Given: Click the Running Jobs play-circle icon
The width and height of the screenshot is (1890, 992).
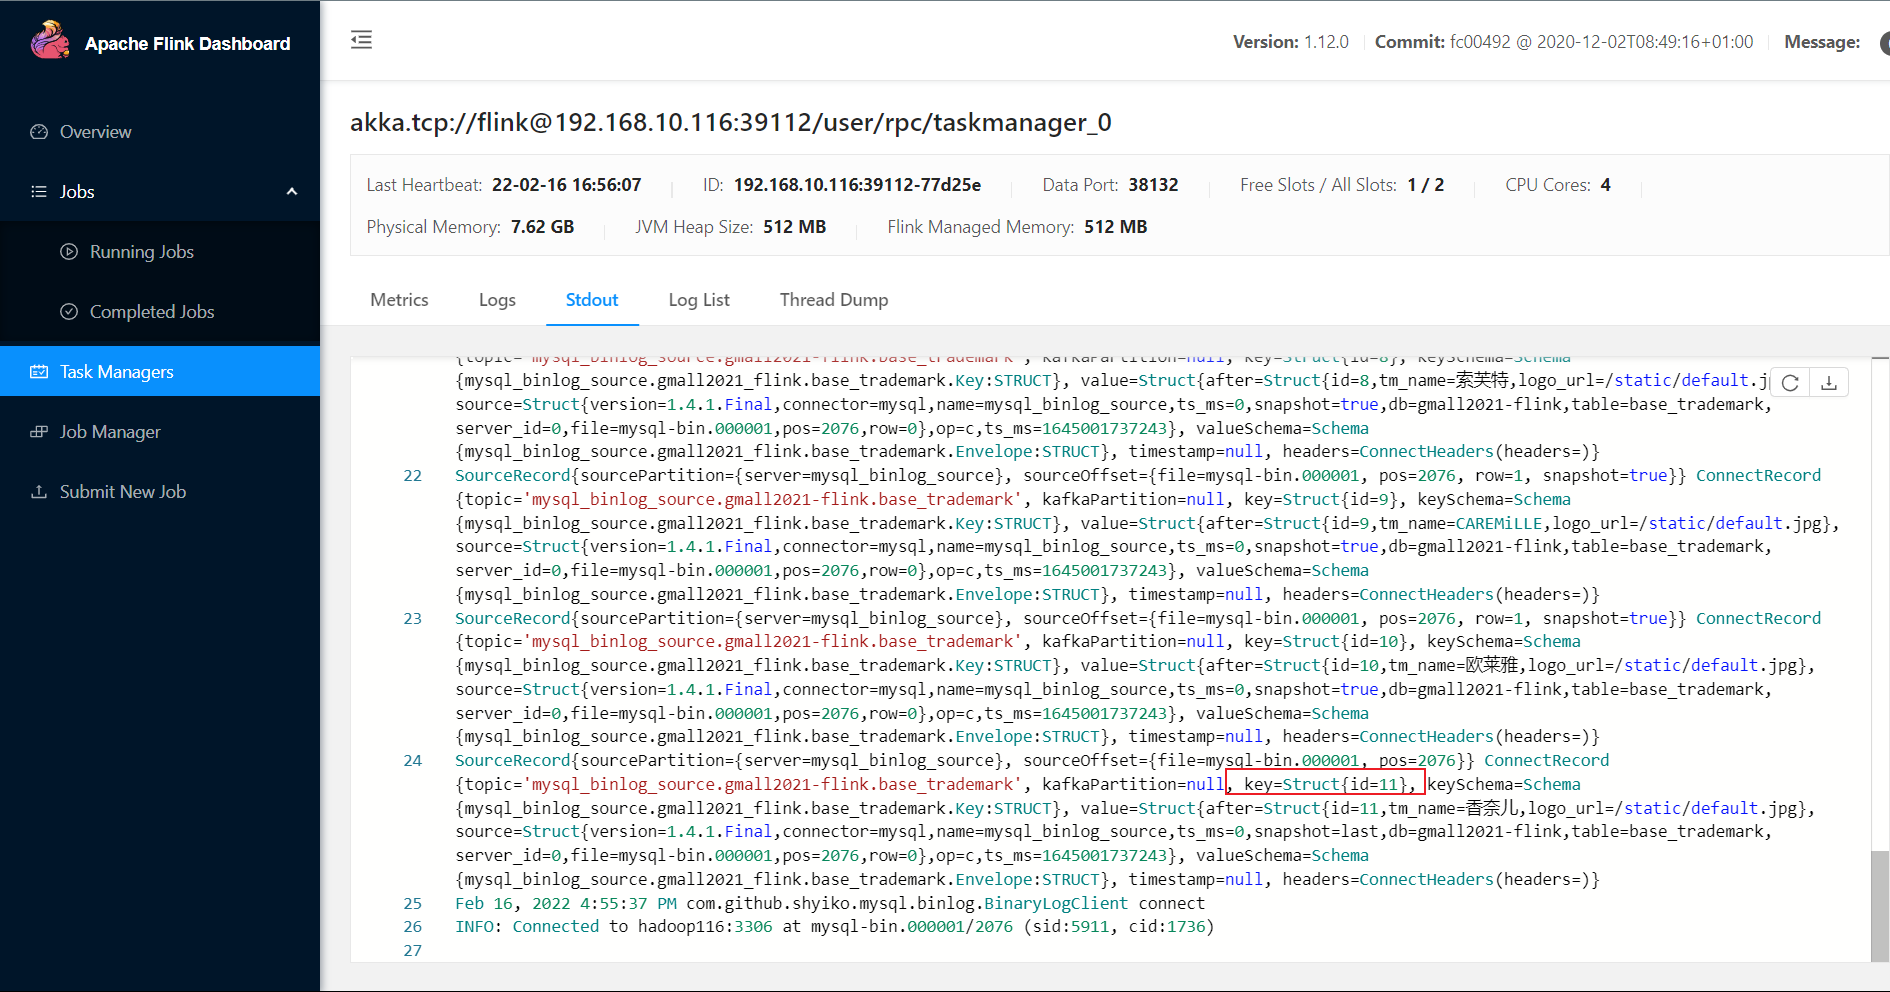Looking at the screenshot, I should coord(69,252).
